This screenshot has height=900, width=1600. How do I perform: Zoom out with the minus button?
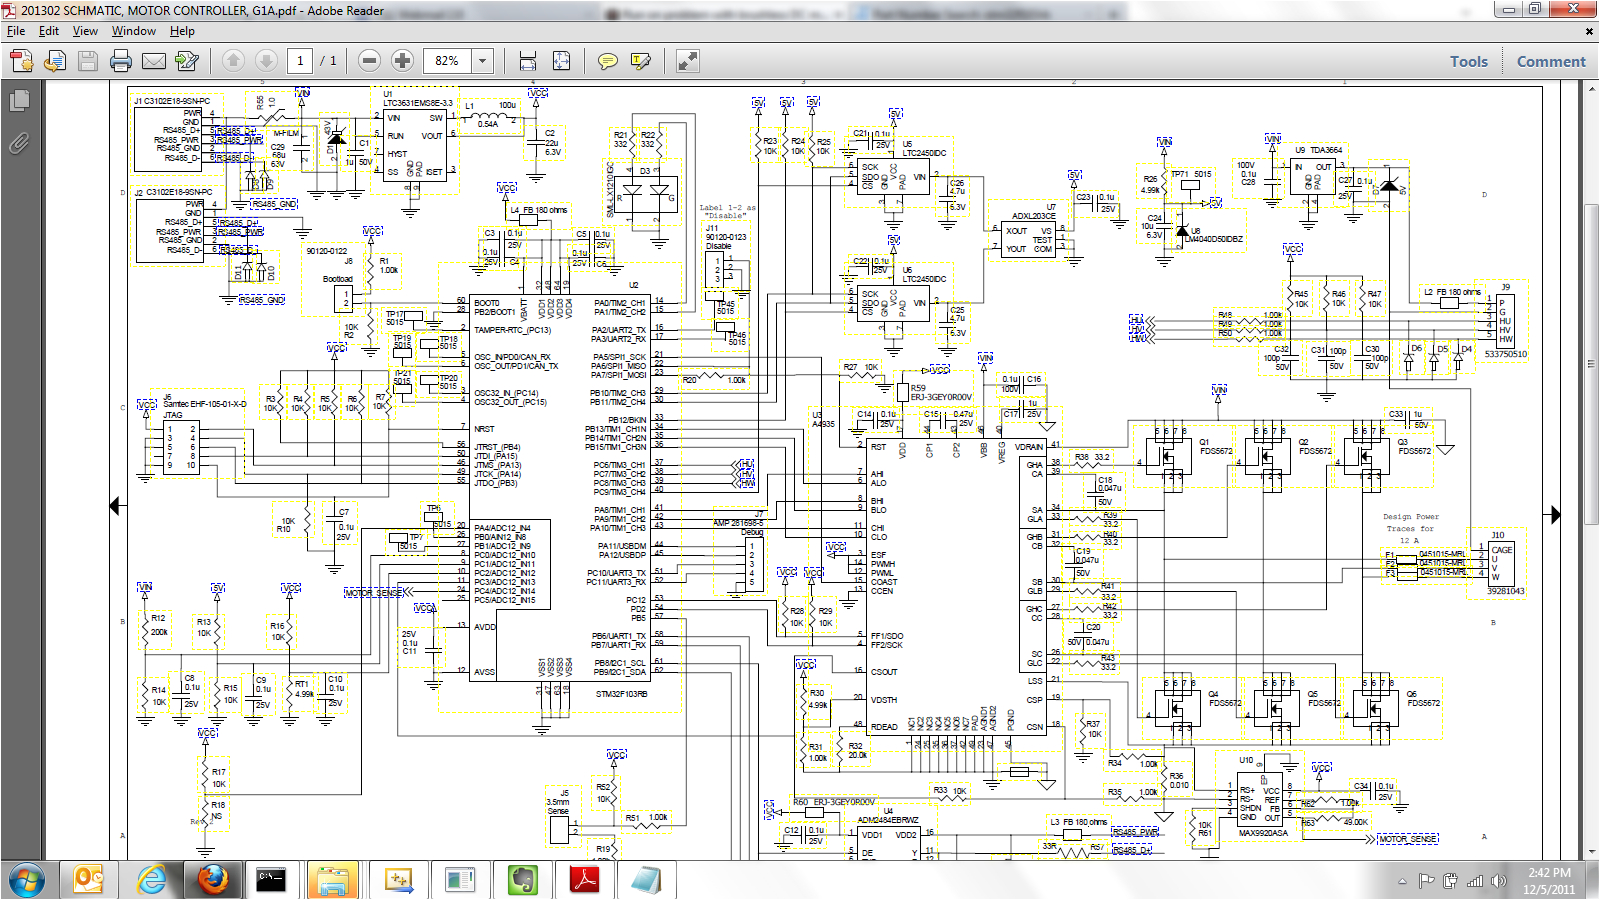(369, 61)
